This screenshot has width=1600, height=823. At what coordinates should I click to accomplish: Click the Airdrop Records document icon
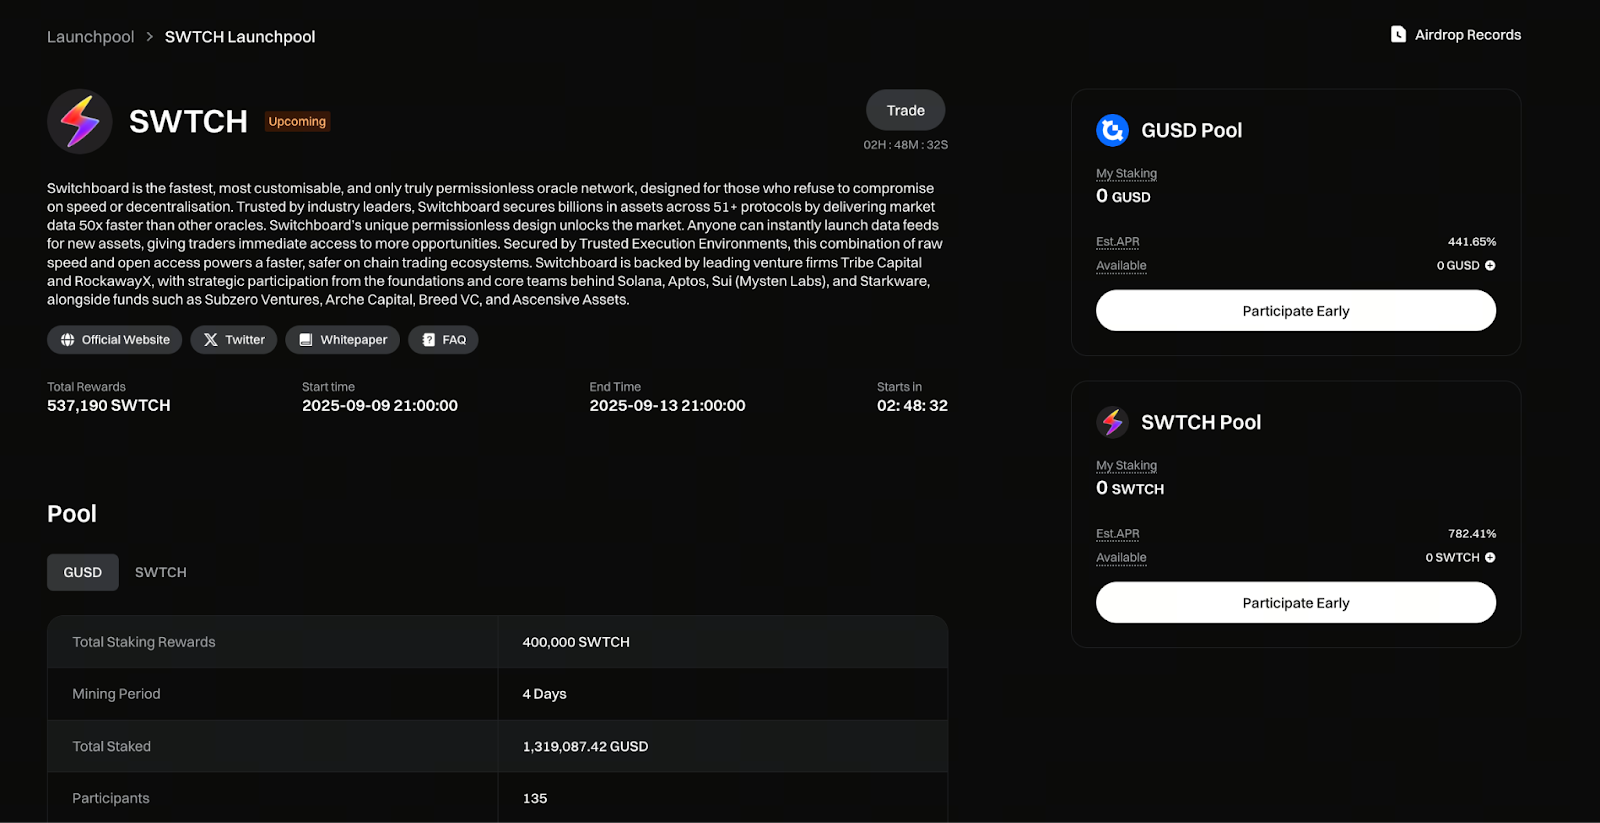click(1398, 34)
